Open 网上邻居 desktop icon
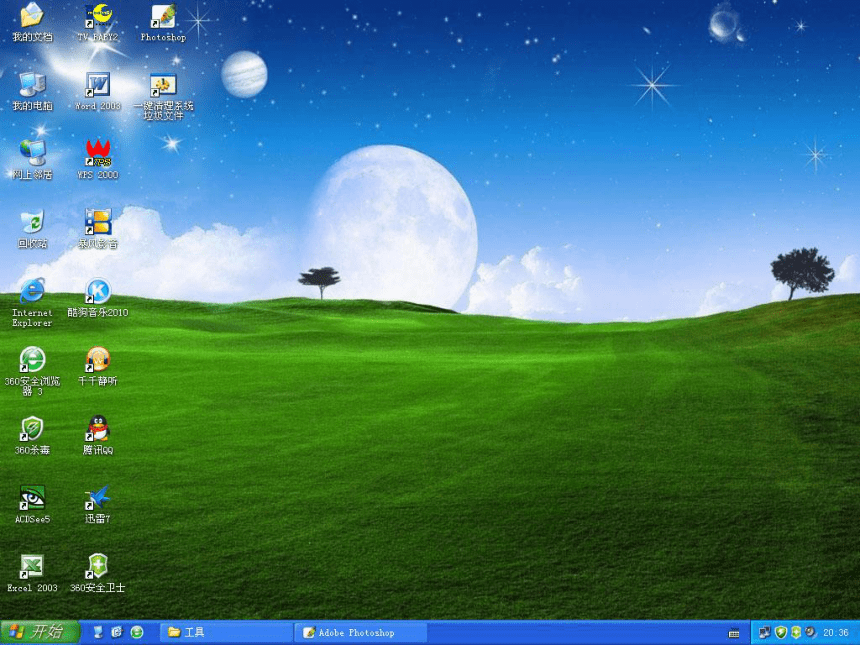Image resolution: width=860 pixels, height=645 pixels. [x=32, y=160]
